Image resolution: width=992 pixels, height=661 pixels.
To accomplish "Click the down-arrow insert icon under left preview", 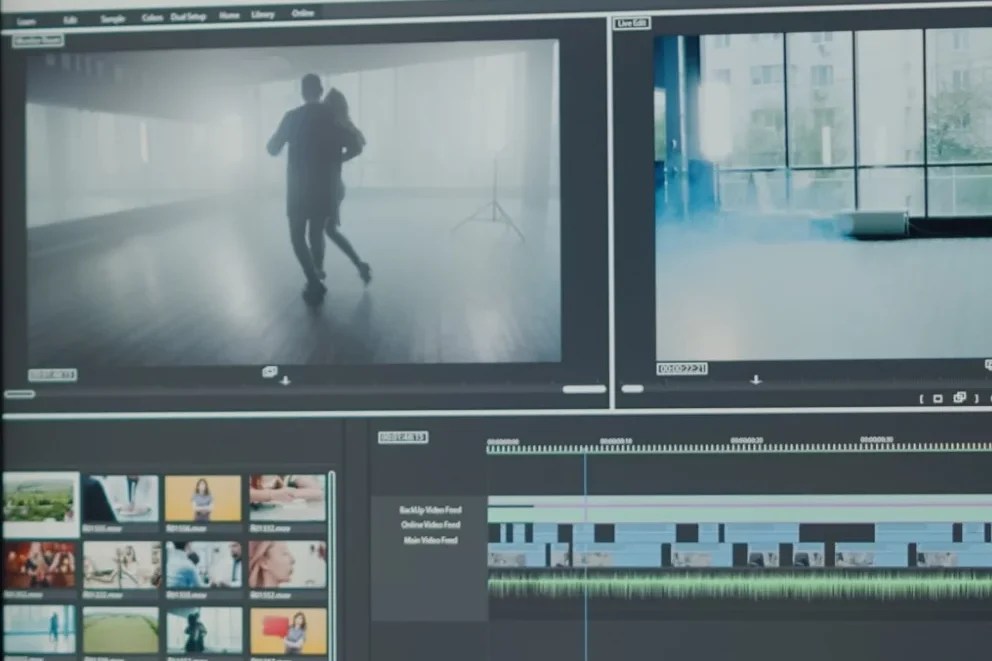I will pyautogui.click(x=285, y=381).
